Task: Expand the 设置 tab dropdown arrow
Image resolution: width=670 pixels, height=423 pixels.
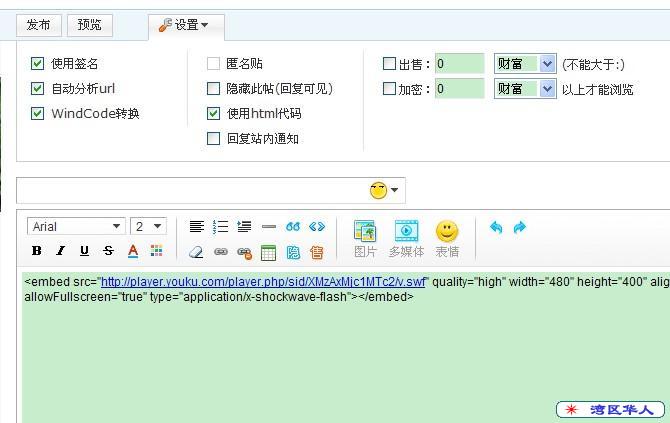Action: (205, 25)
